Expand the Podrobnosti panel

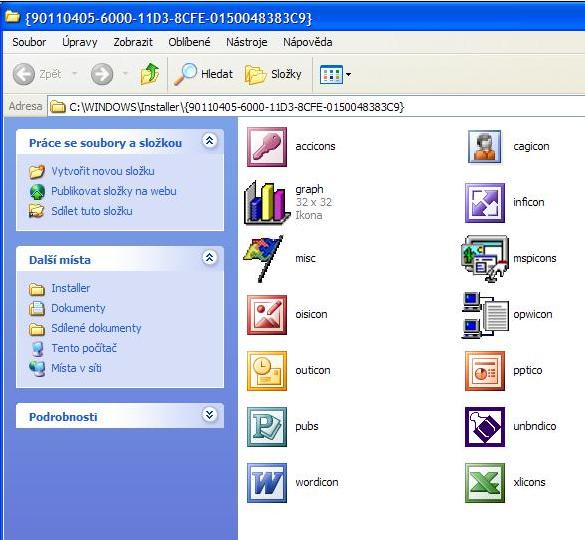pos(210,415)
